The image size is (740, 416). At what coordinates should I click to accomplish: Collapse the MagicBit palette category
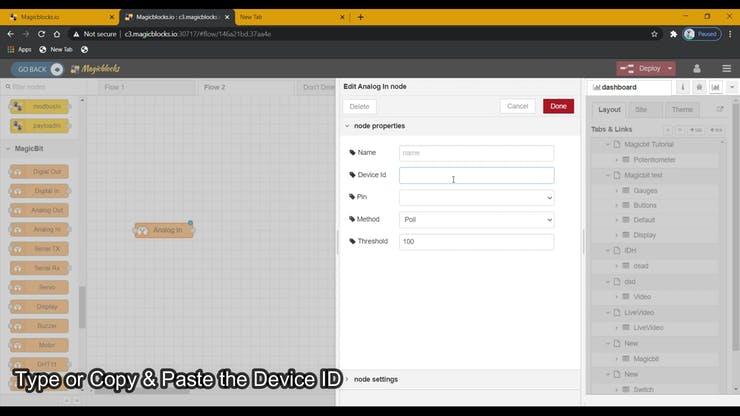37,149
